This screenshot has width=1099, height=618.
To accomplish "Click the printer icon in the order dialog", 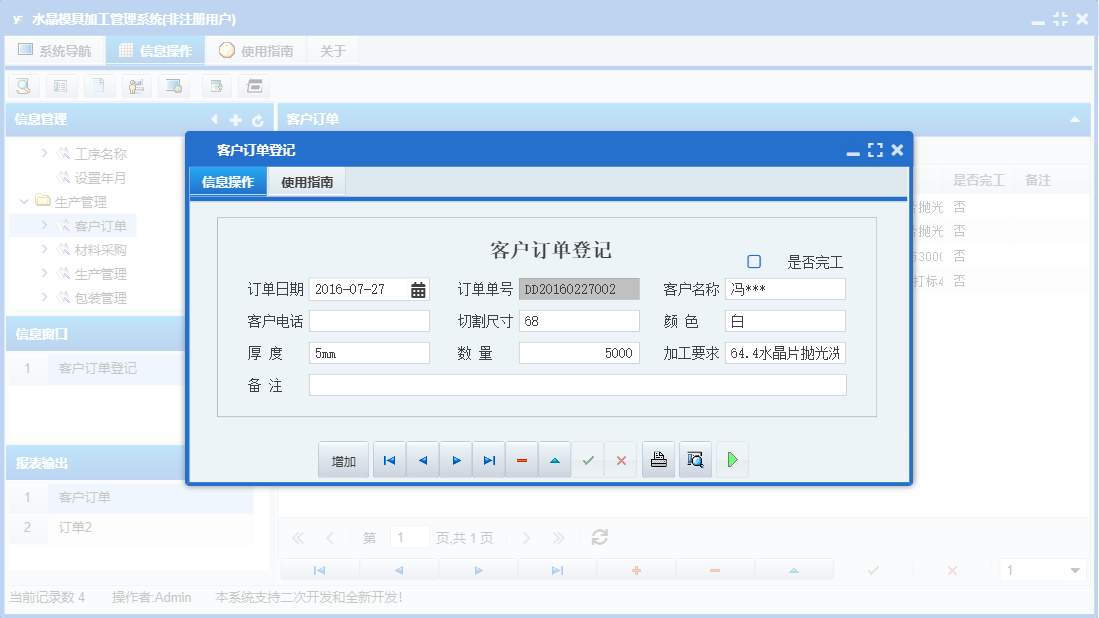I will (658, 459).
